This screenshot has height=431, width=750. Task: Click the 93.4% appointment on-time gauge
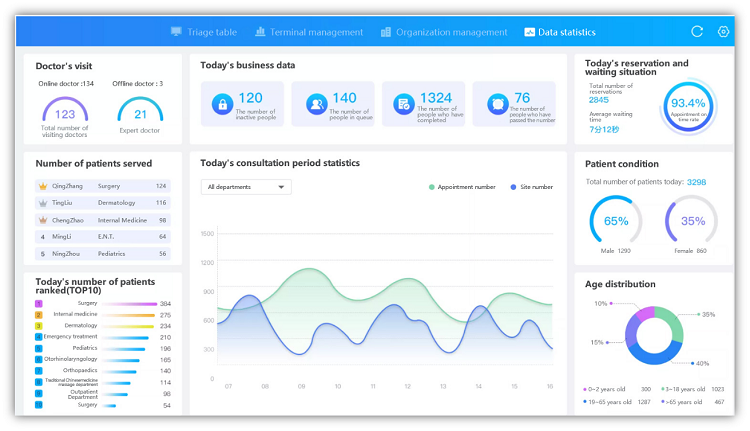point(688,107)
